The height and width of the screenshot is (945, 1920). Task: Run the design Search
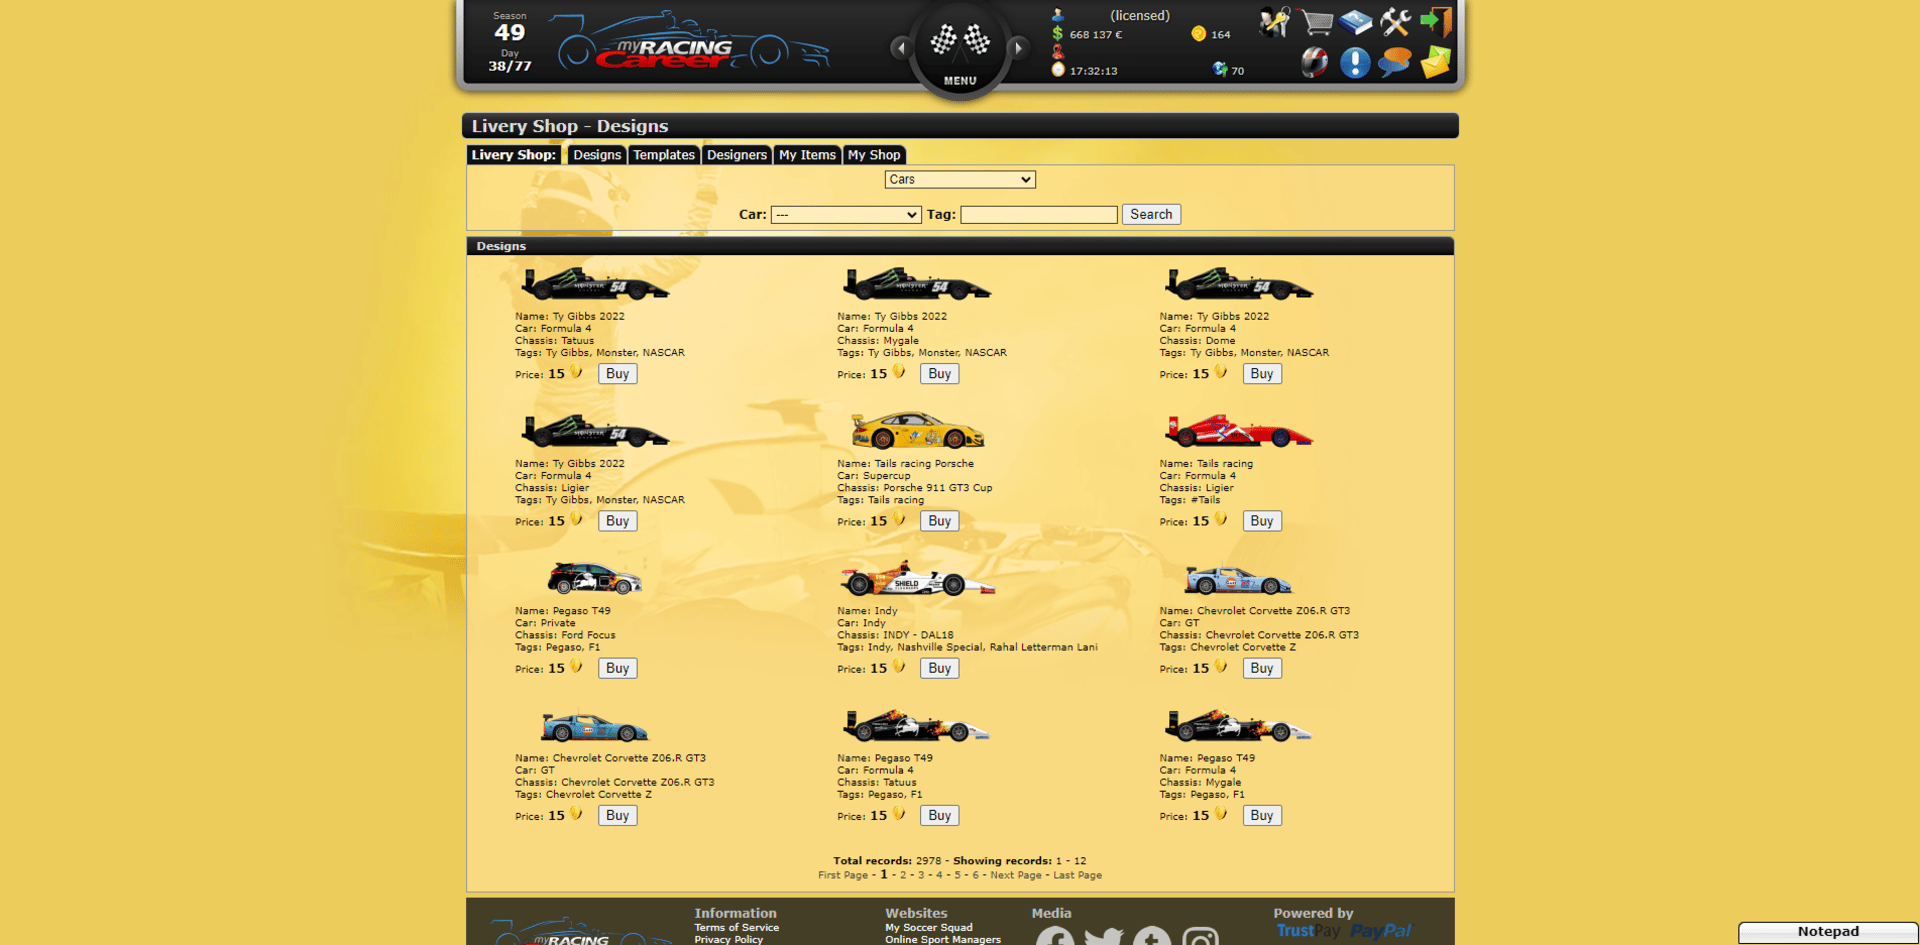(x=1151, y=214)
